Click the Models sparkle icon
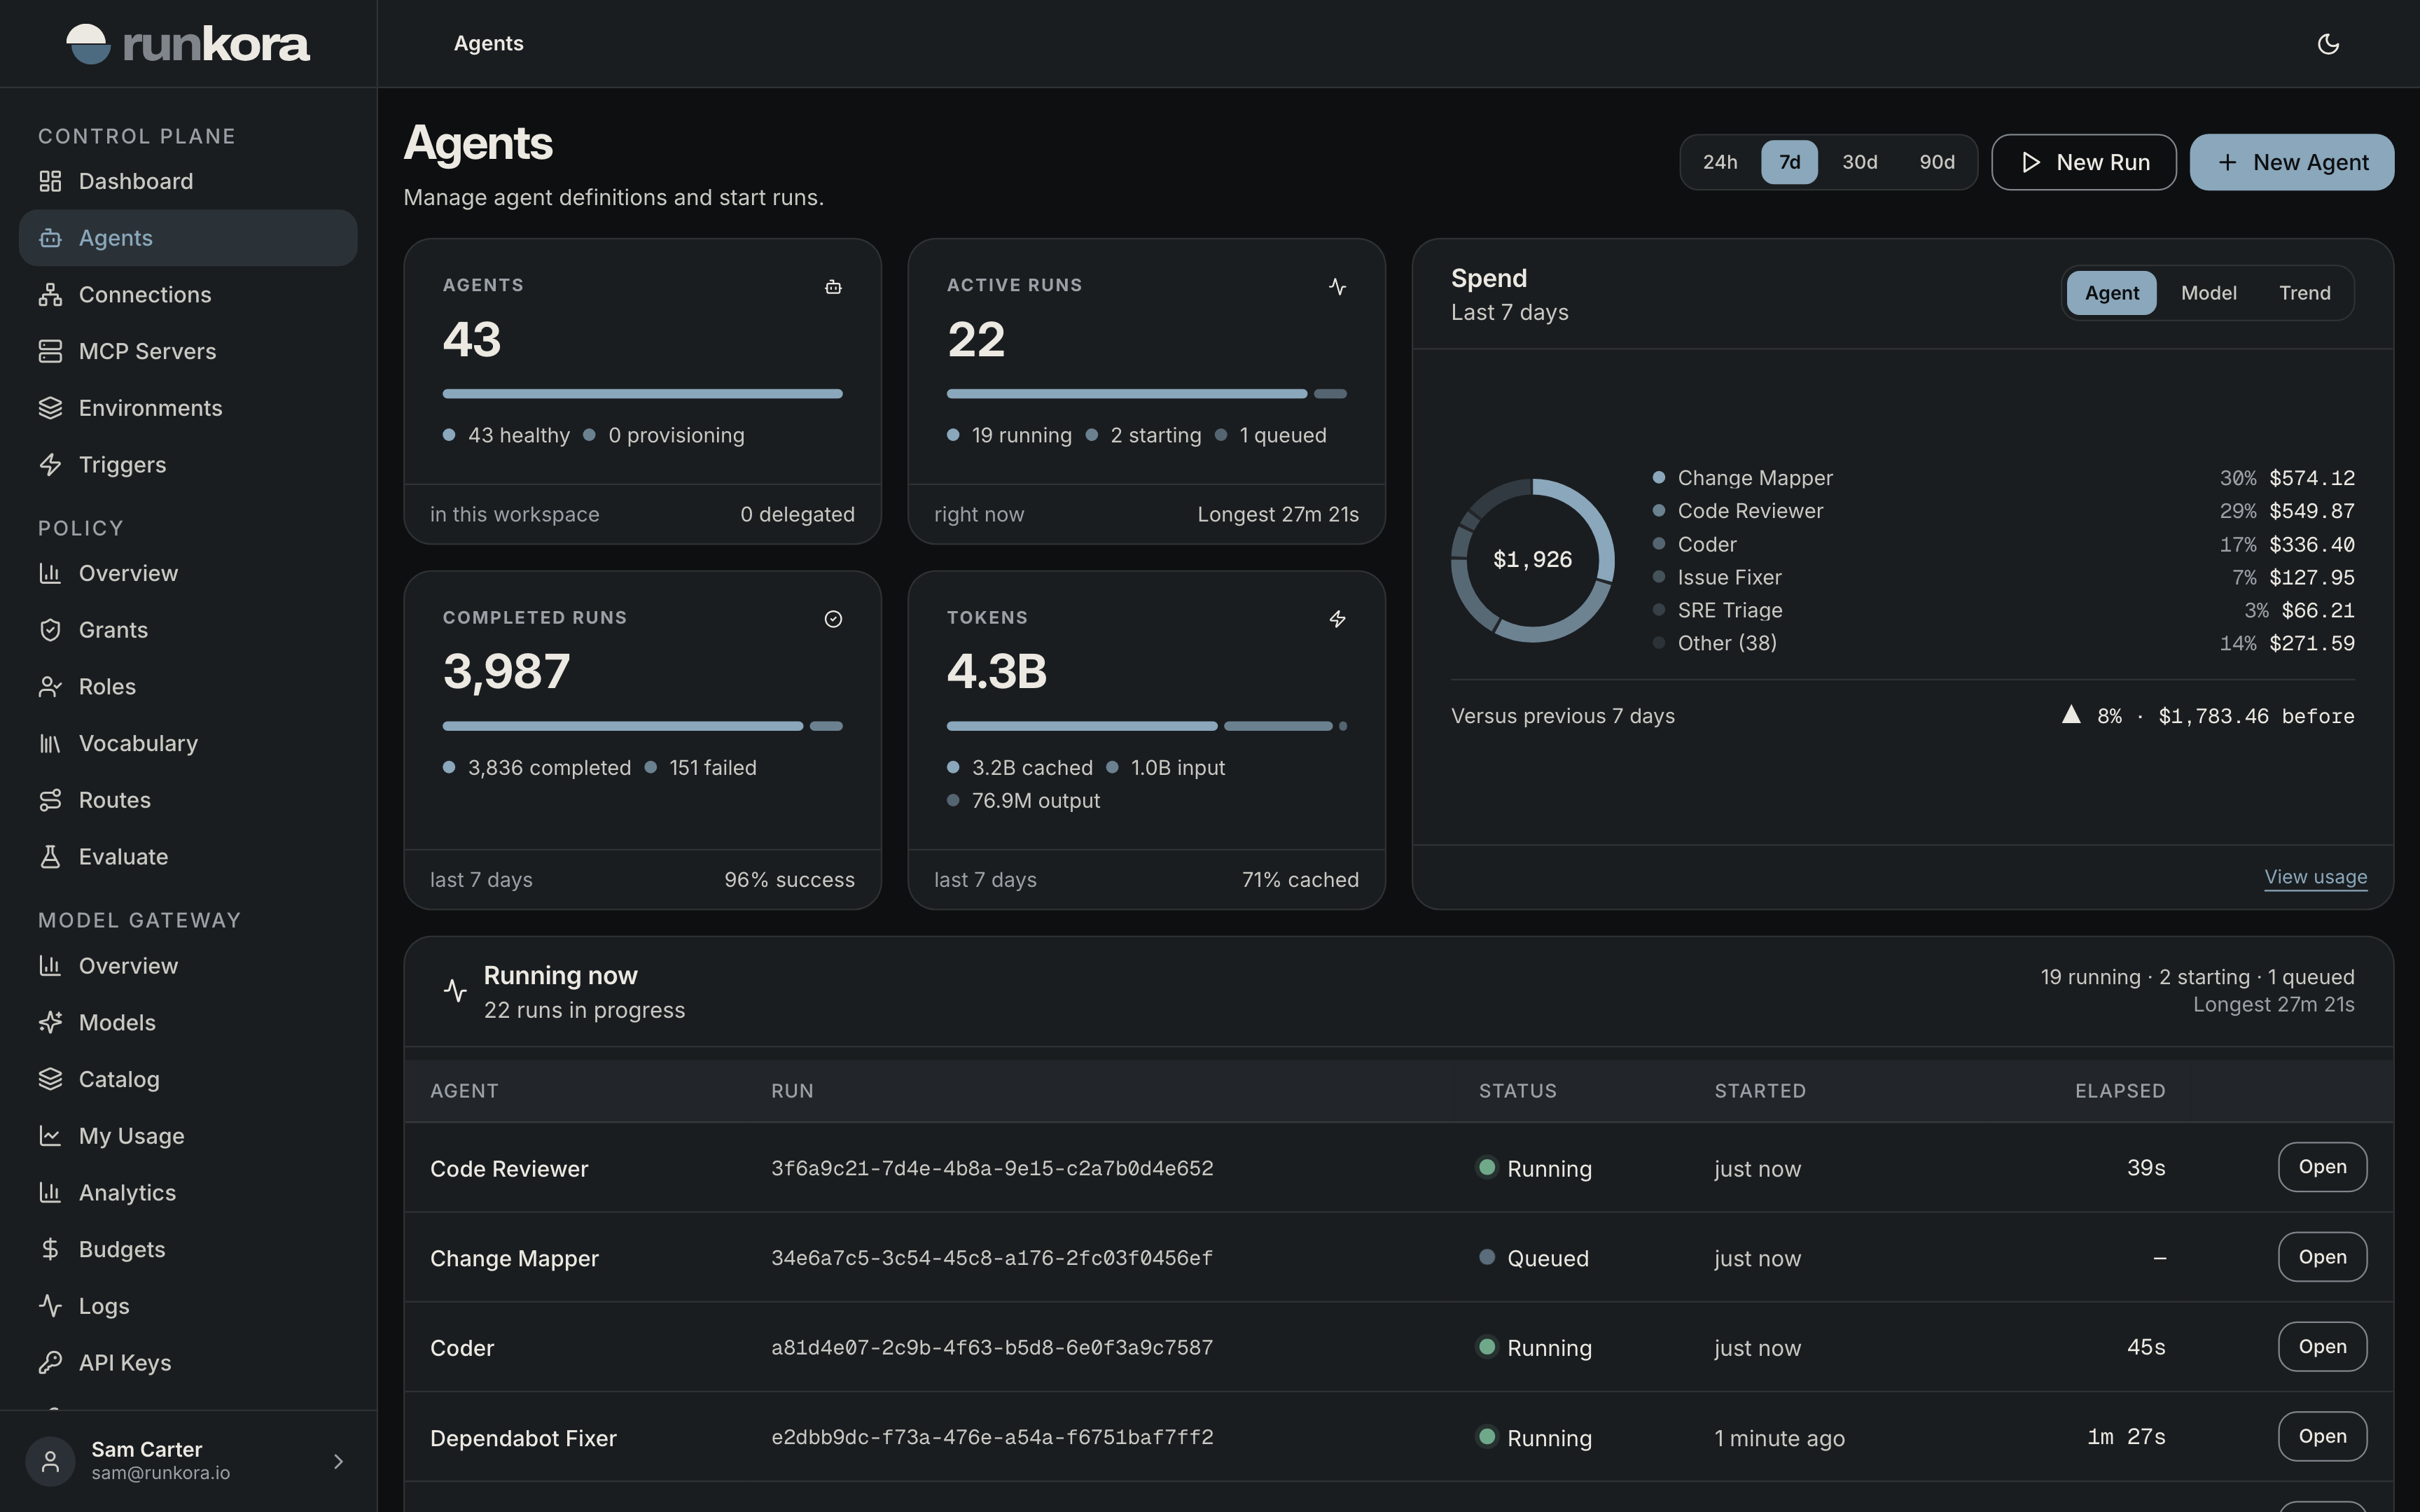Screen dimensions: 2420x1512 click(50, 1022)
